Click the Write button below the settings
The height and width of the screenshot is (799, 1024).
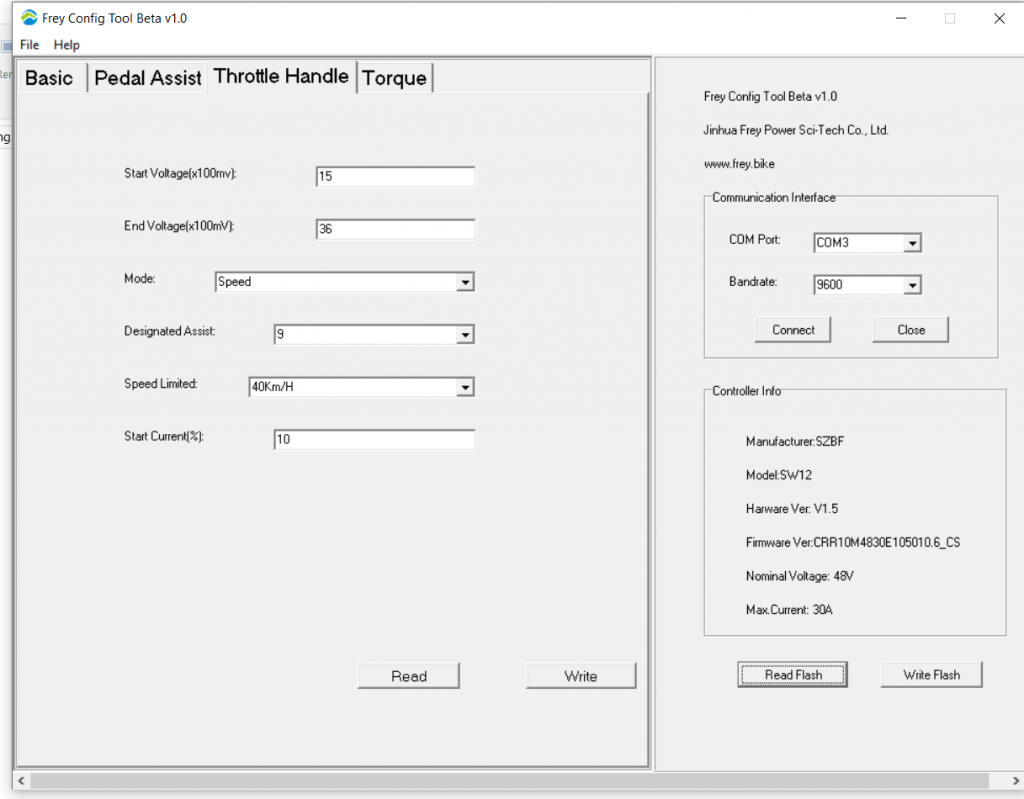(x=580, y=675)
